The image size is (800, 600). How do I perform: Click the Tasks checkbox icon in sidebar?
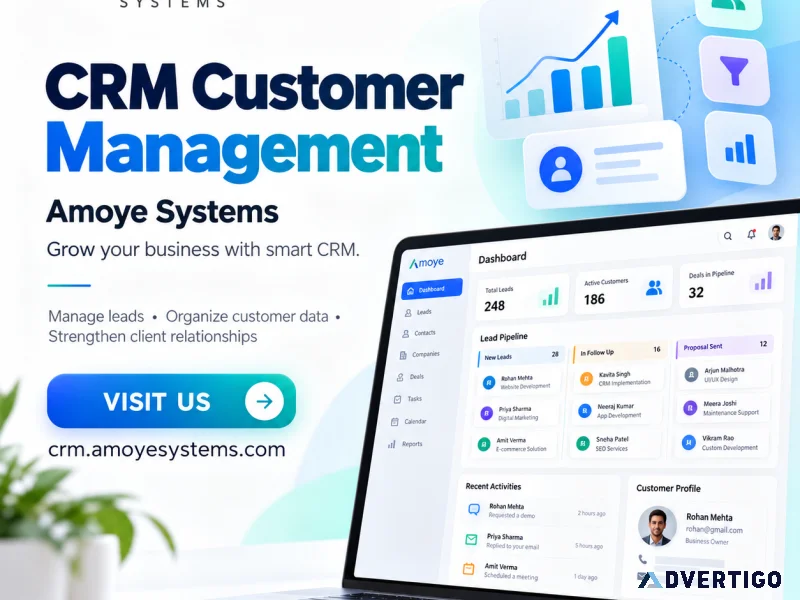click(397, 399)
